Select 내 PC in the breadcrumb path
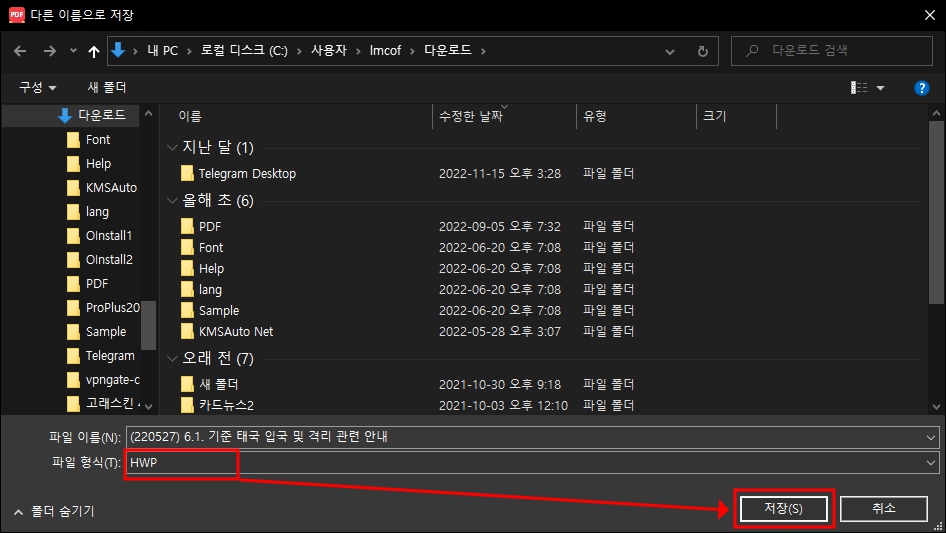The image size is (946, 533). click(x=163, y=51)
